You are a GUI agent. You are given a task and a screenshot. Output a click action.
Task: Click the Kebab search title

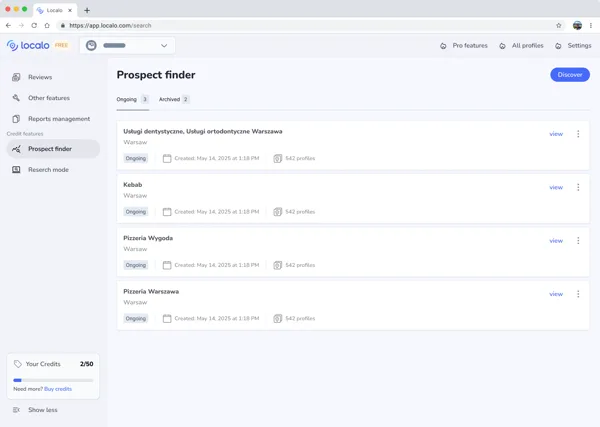(133, 185)
